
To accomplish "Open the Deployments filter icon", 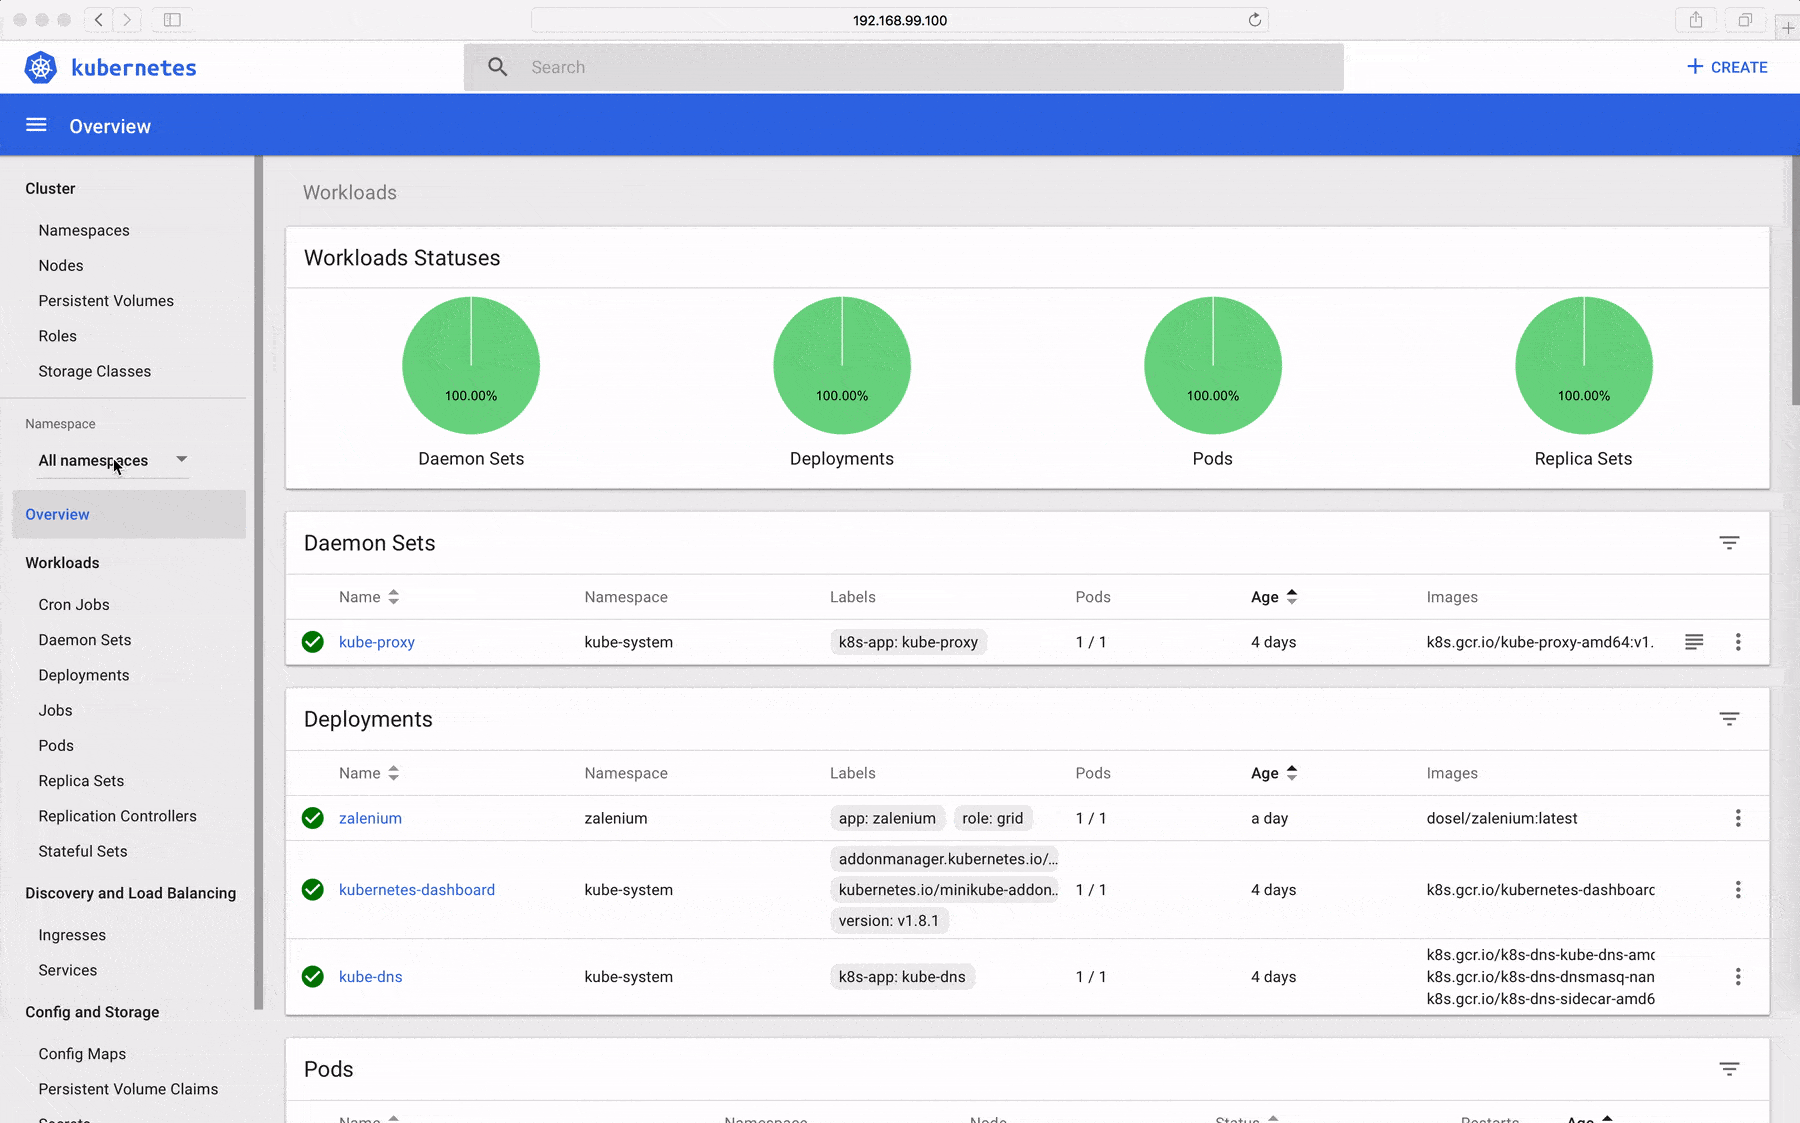I will tap(1729, 719).
